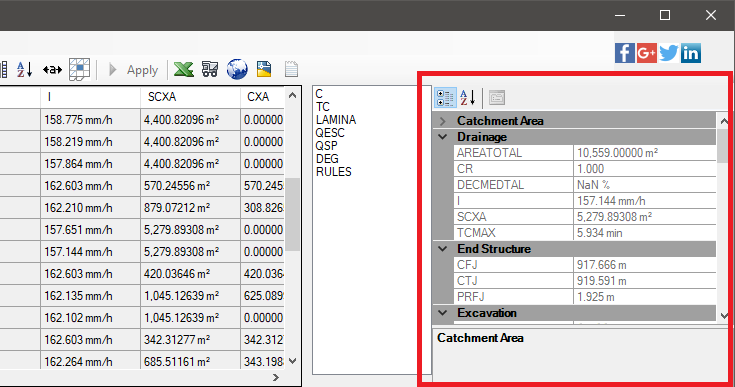Open the Twitter share icon
The width and height of the screenshot is (735, 387).
[x=669, y=53]
